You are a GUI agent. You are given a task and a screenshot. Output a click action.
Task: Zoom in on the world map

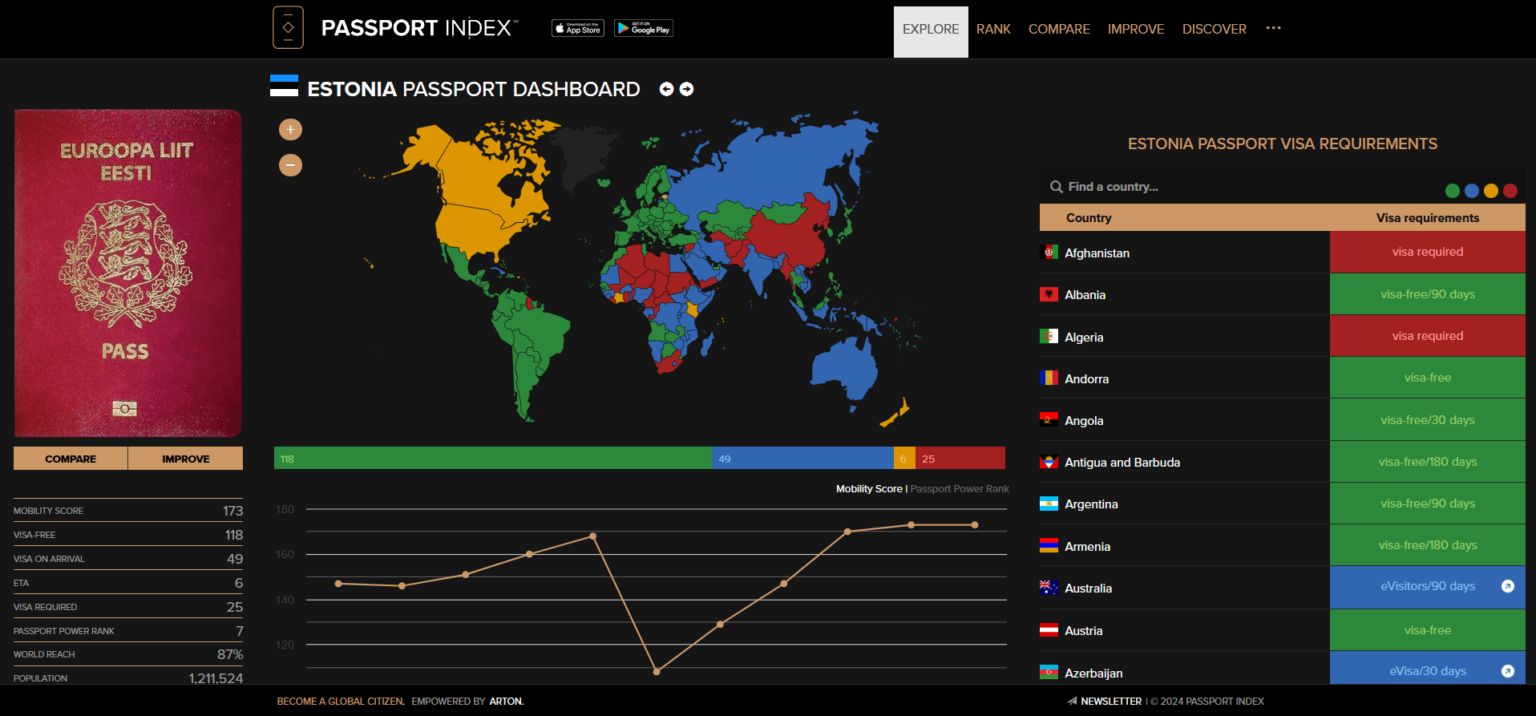tap(290, 129)
